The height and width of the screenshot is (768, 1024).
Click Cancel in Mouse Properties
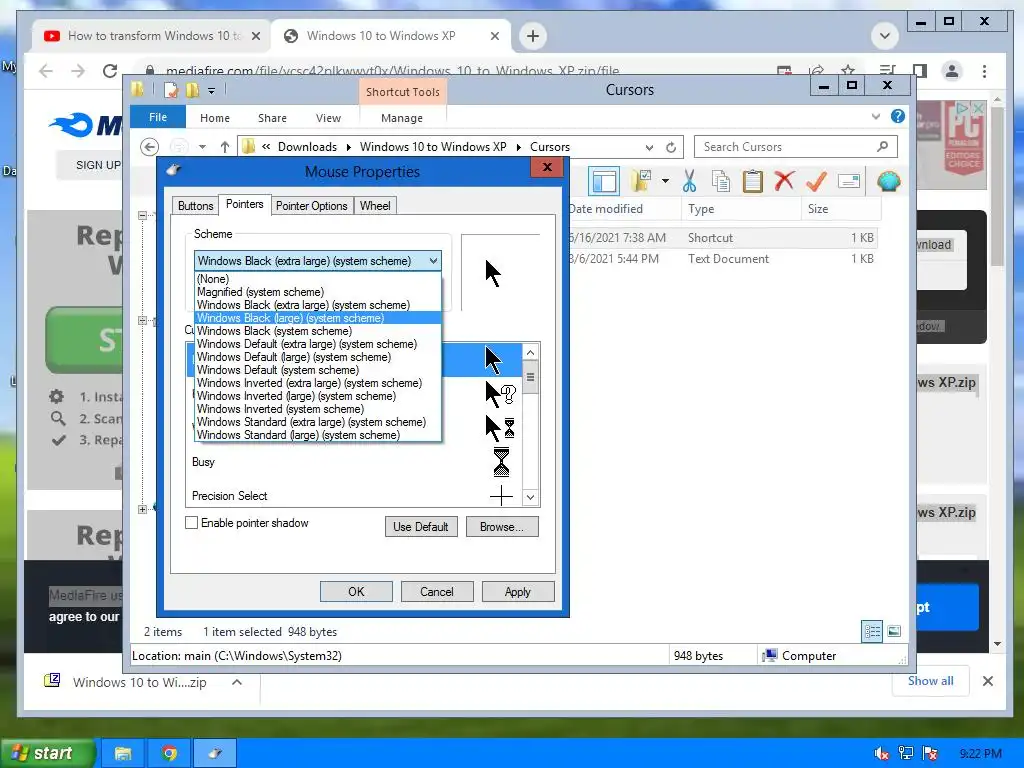coord(437,592)
